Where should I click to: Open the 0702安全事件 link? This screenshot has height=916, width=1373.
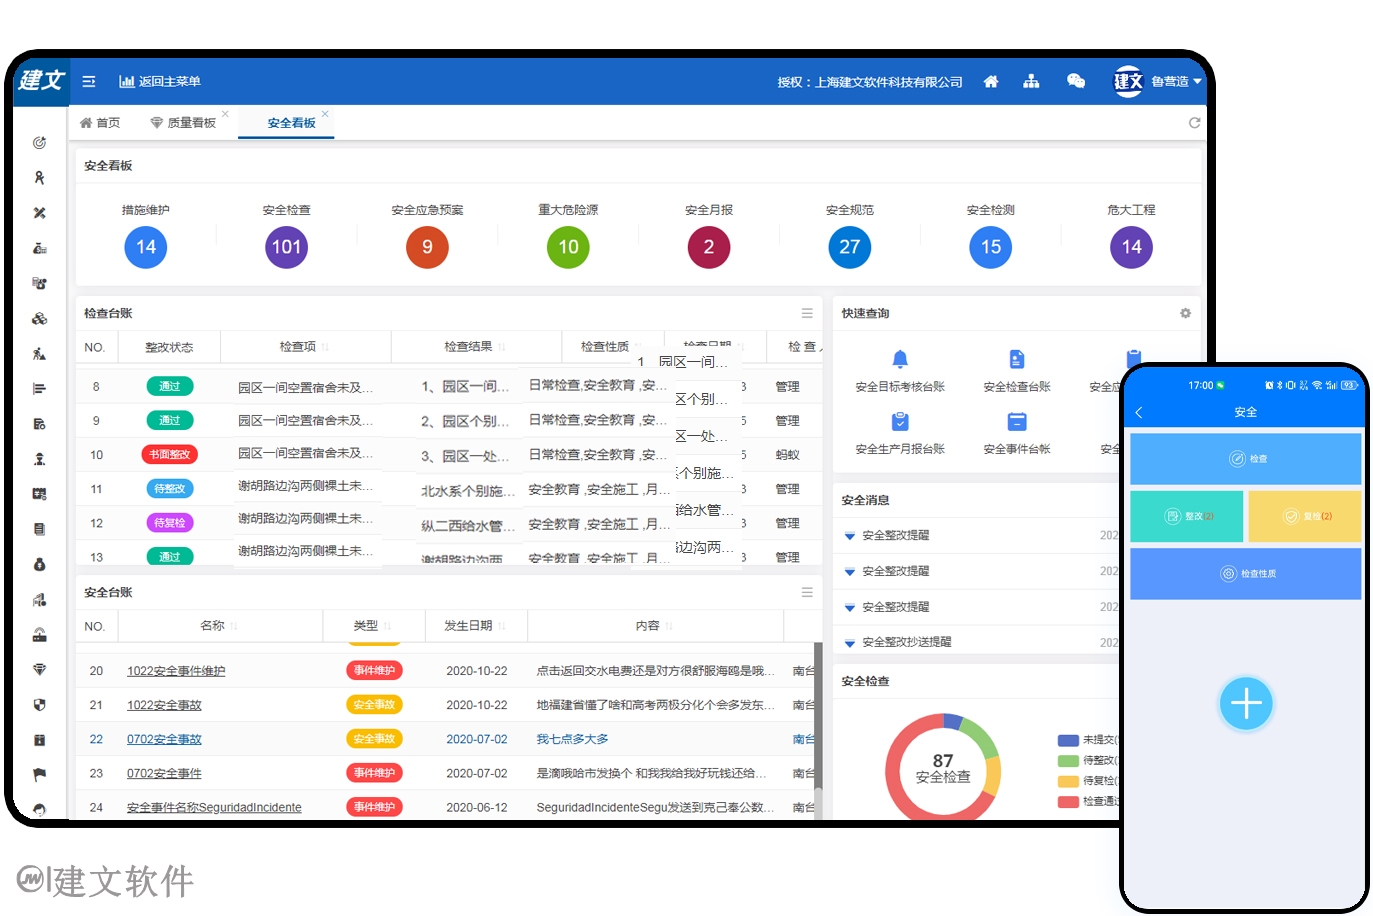pyautogui.click(x=164, y=773)
